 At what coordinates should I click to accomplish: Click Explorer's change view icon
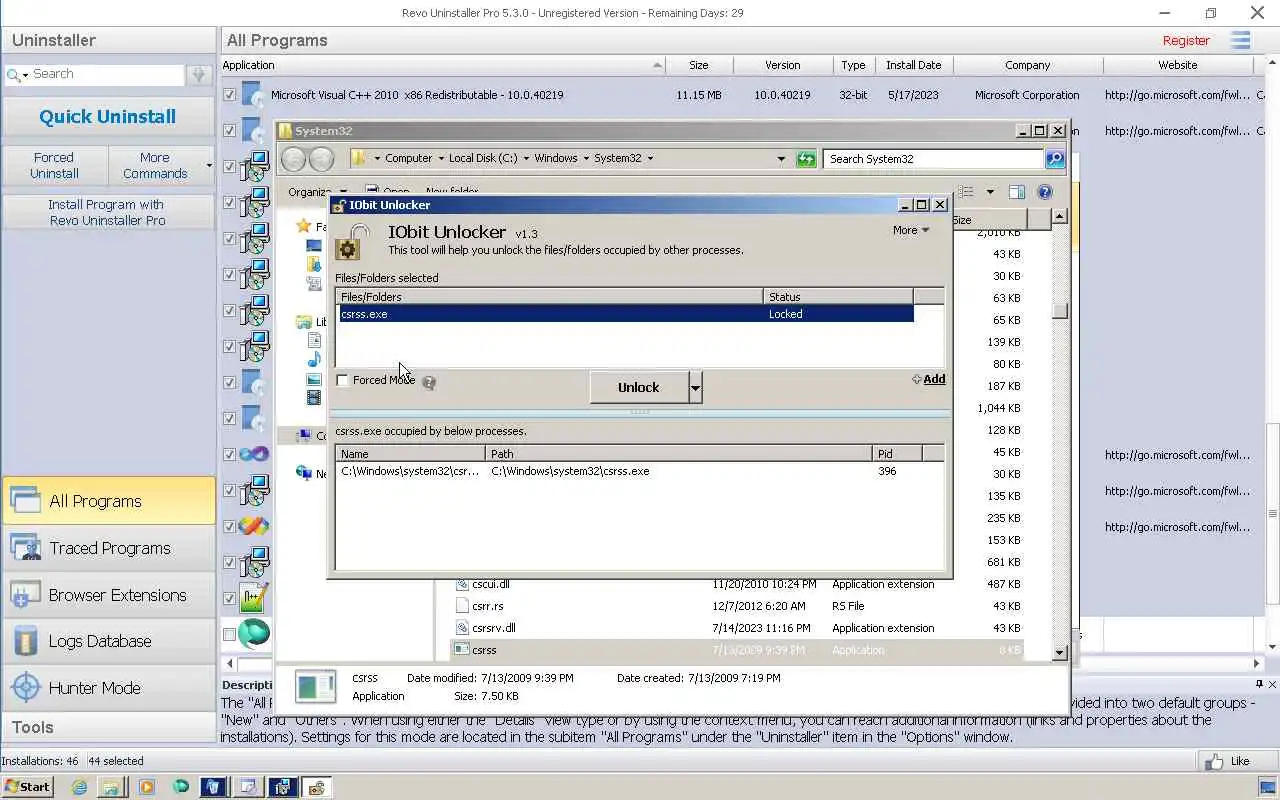coord(966,192)
